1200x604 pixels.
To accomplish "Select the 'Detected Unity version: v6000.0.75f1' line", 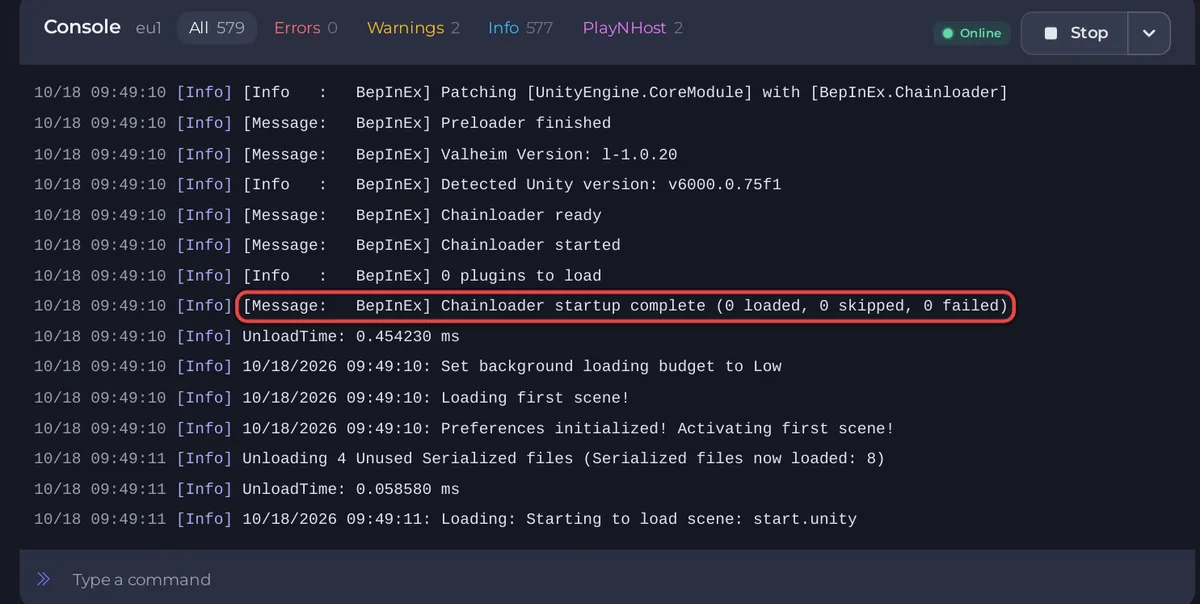I will click(x=408, y=184).
